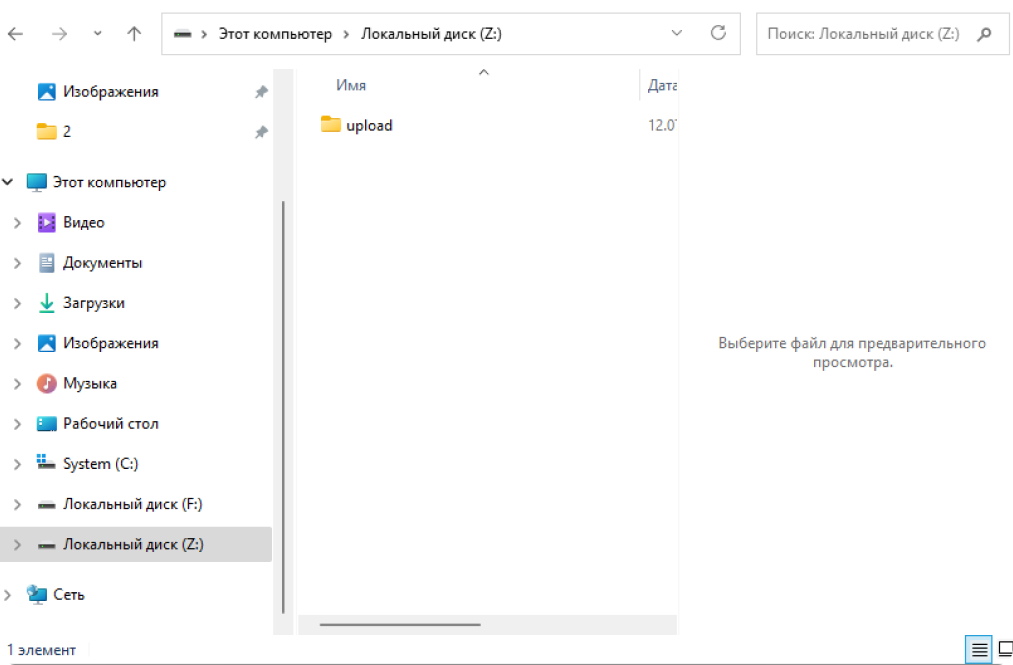Screen dimensions: 1013x665
Task: Click the horizontal scrollbar in file list
Action: pos(400,625)
